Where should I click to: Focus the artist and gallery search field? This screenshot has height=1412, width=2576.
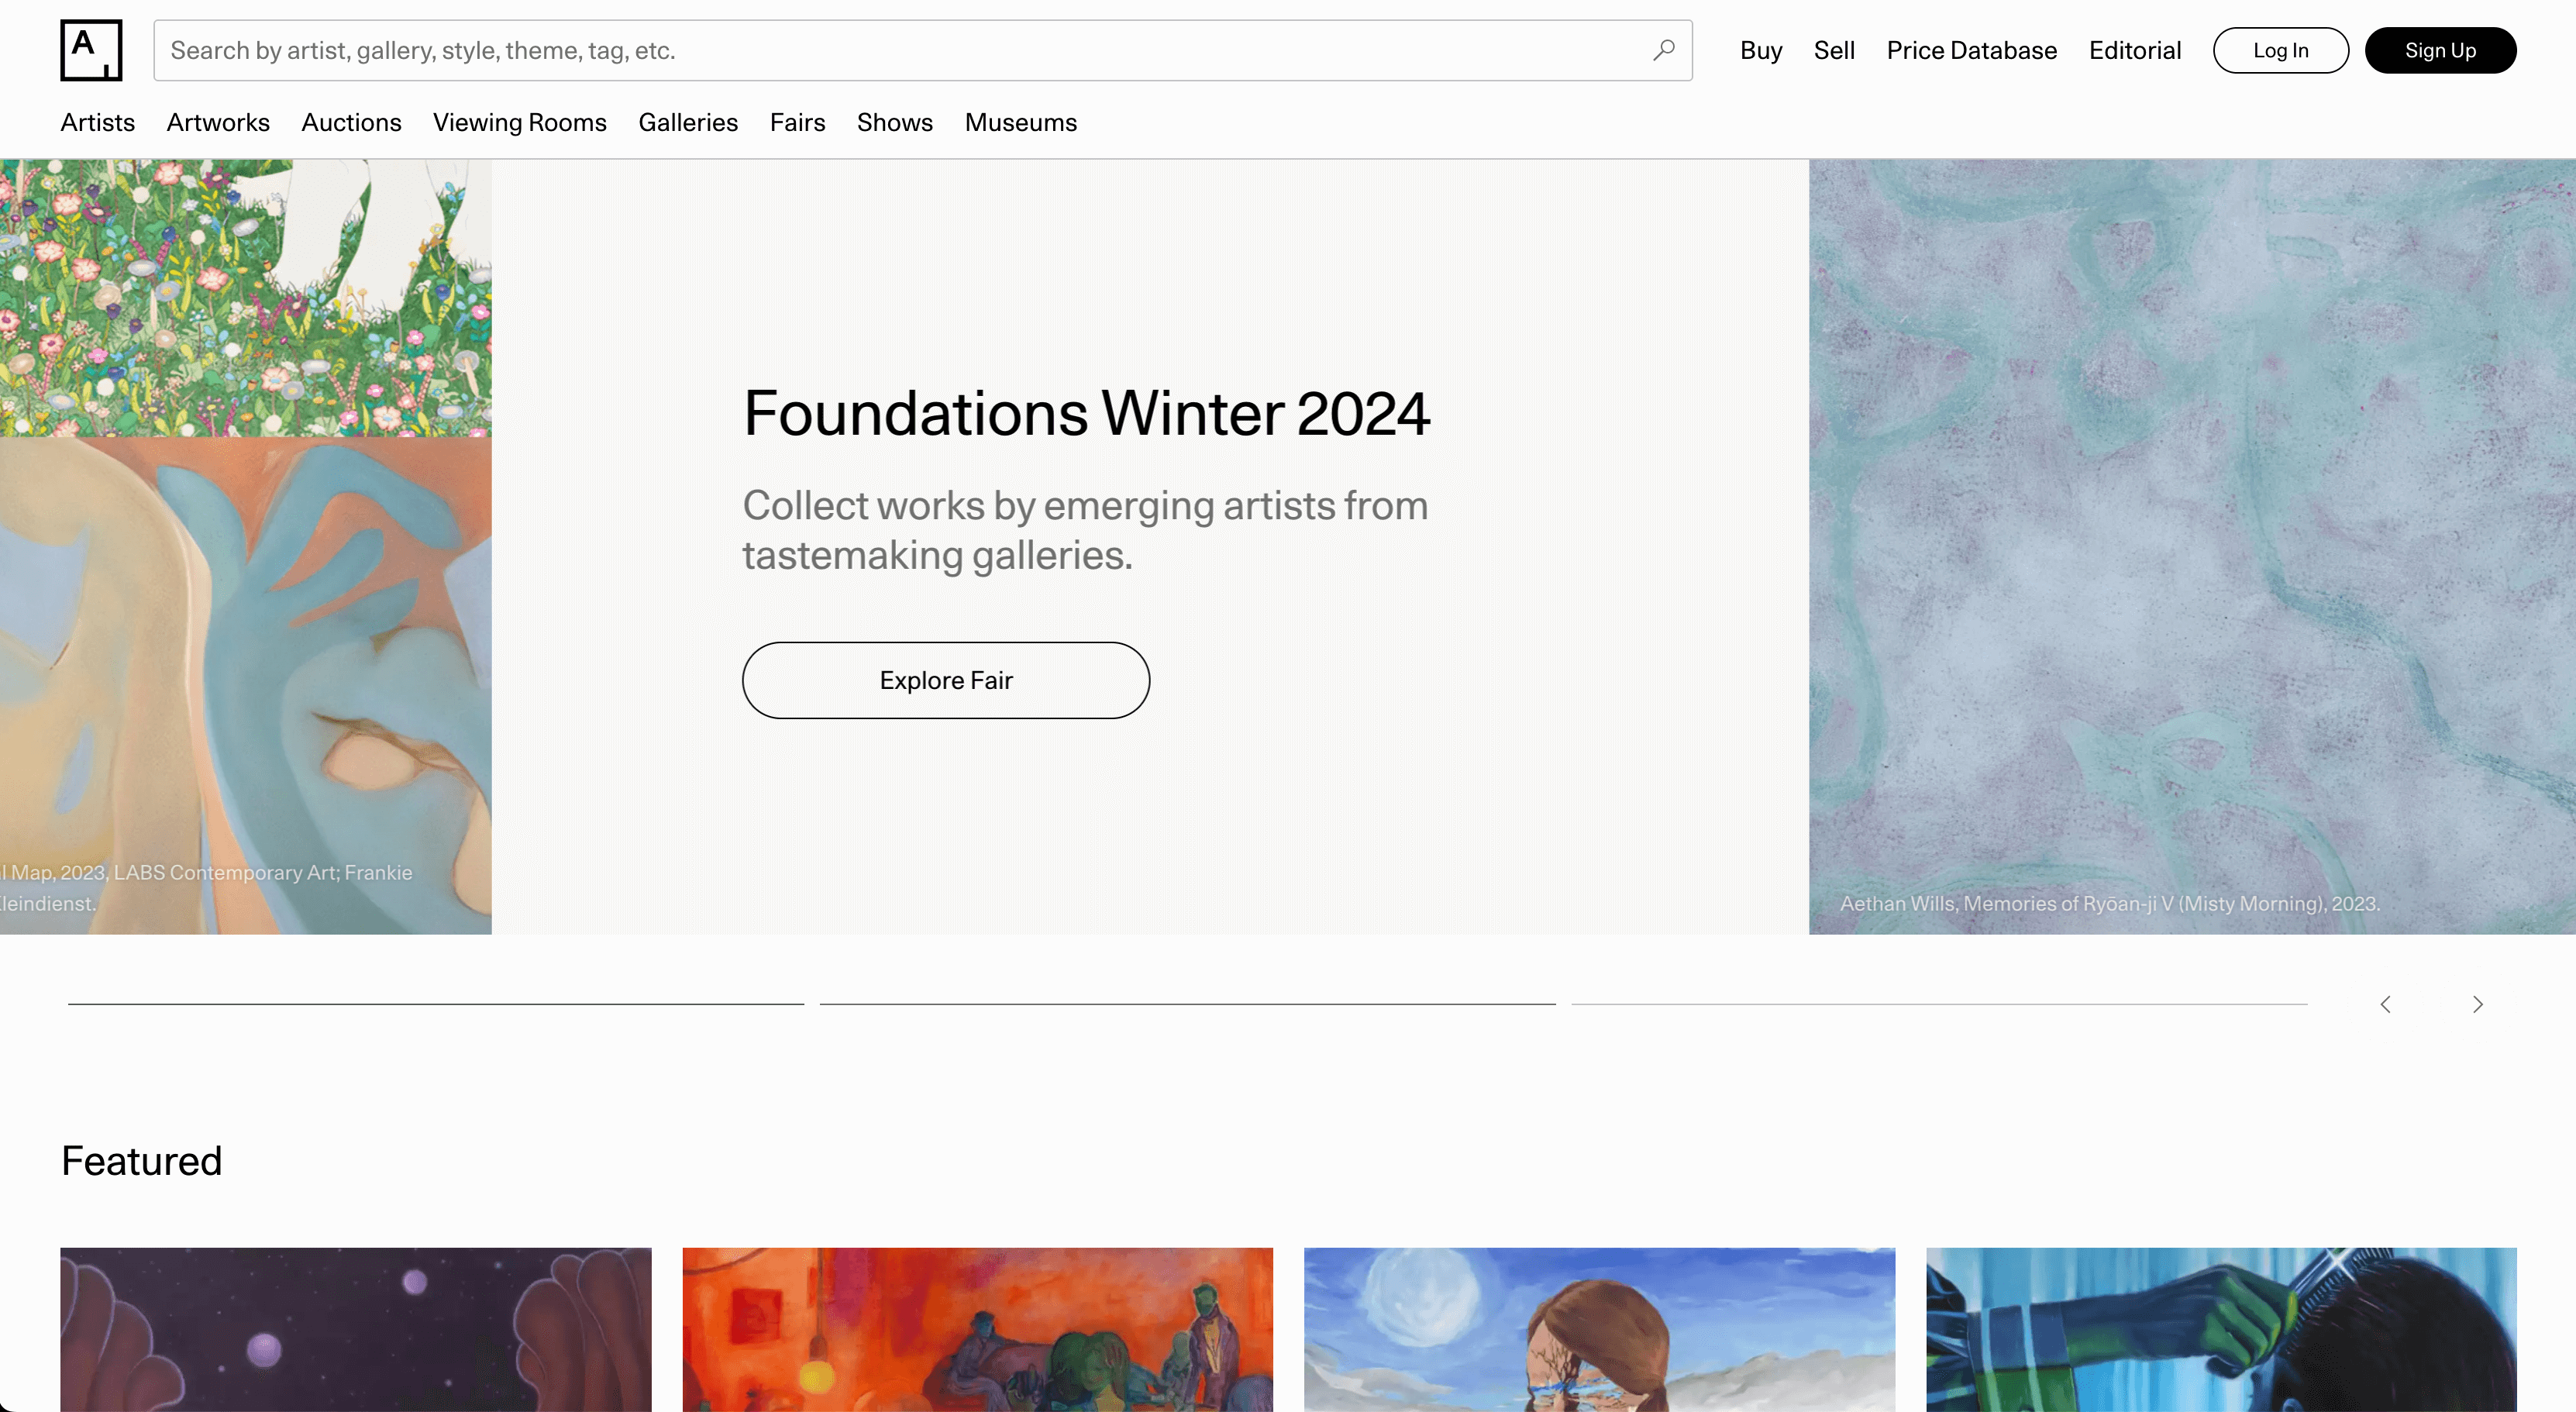[x=922, y=50]
